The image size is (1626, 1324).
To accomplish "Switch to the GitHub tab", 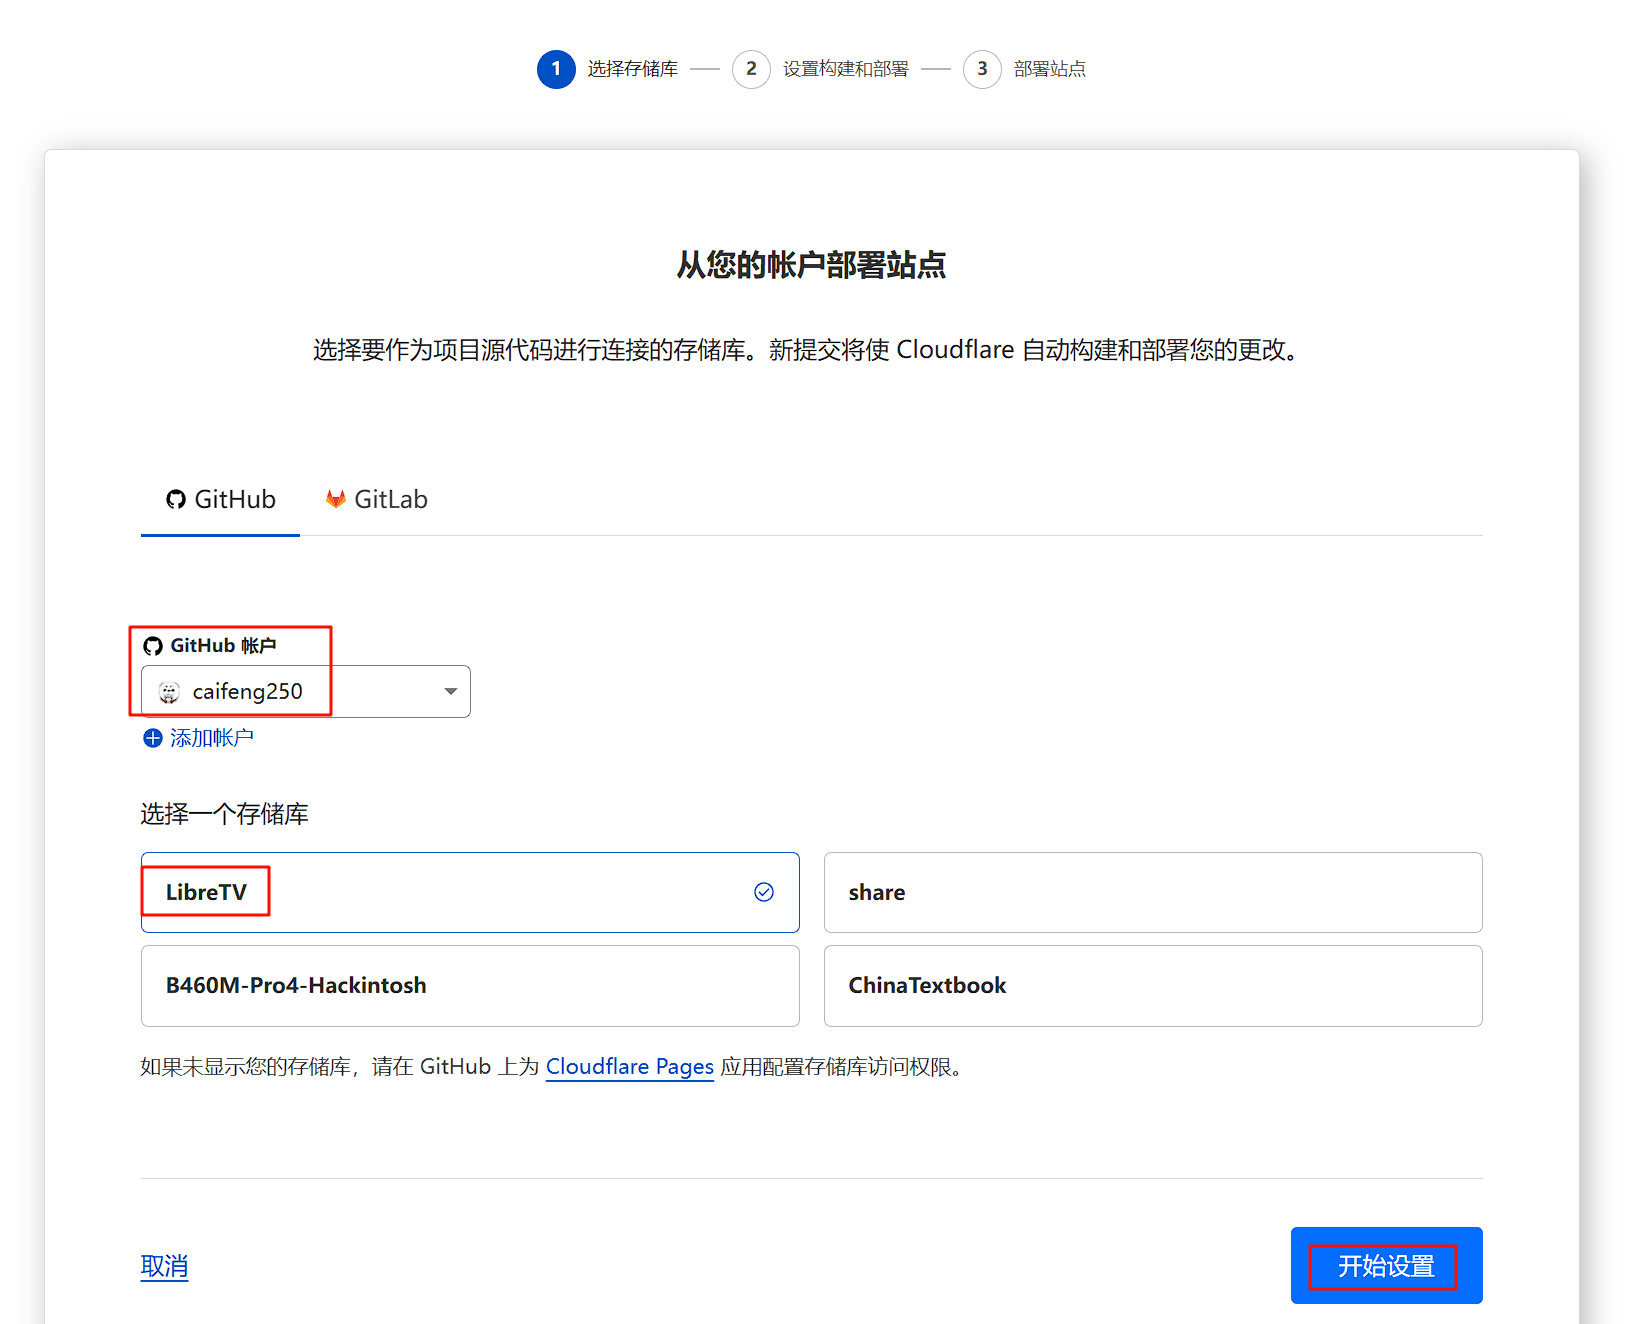I will point(220,500).
